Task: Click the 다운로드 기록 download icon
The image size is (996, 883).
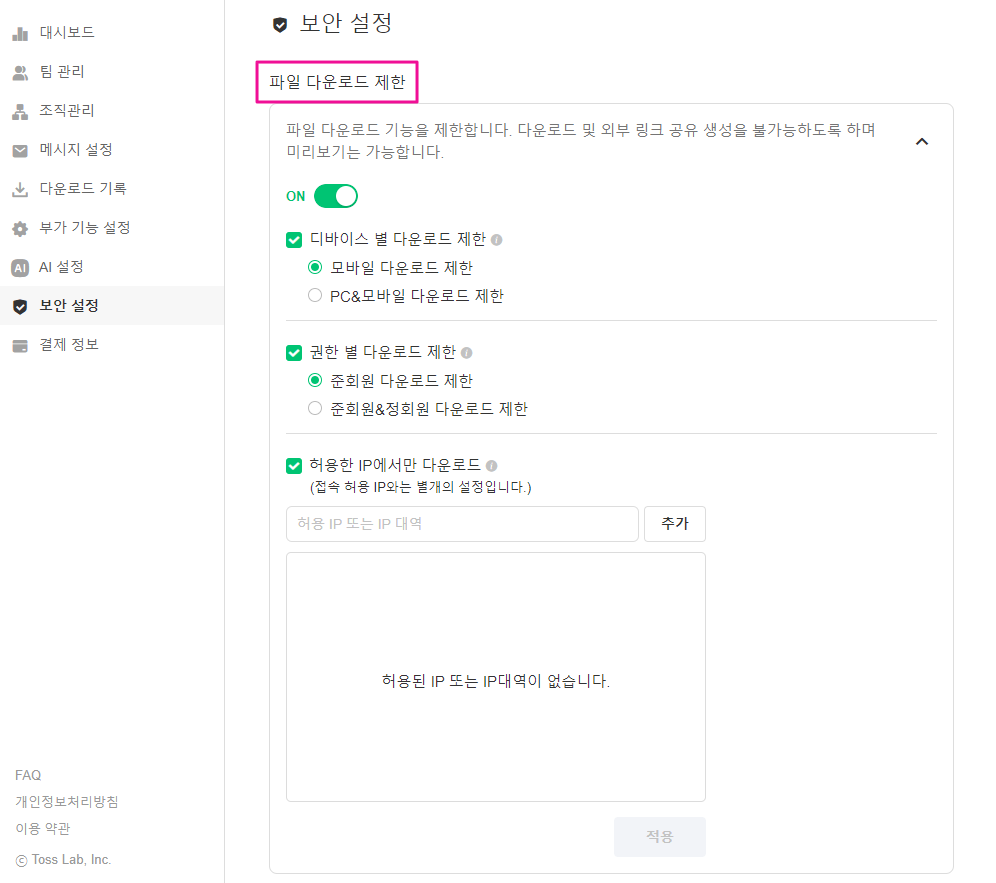Action: pos(20,189)
